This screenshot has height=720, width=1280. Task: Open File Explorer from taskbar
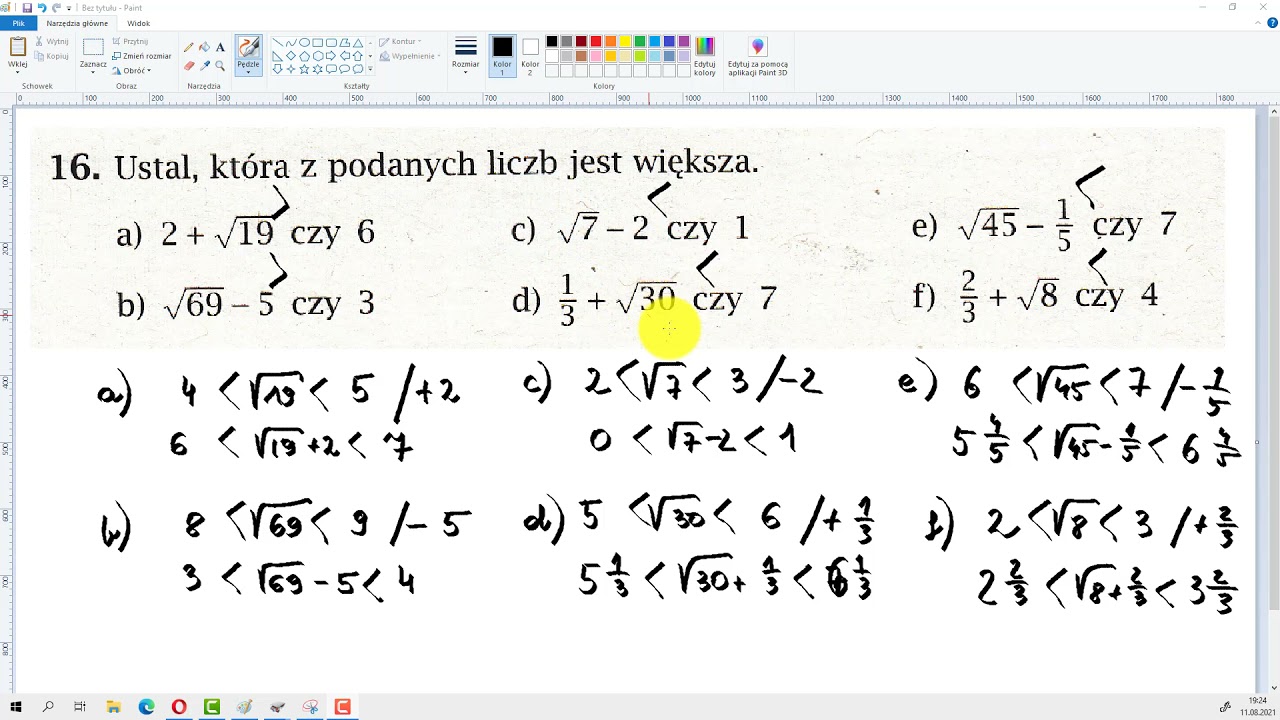[x=113, y=707]
